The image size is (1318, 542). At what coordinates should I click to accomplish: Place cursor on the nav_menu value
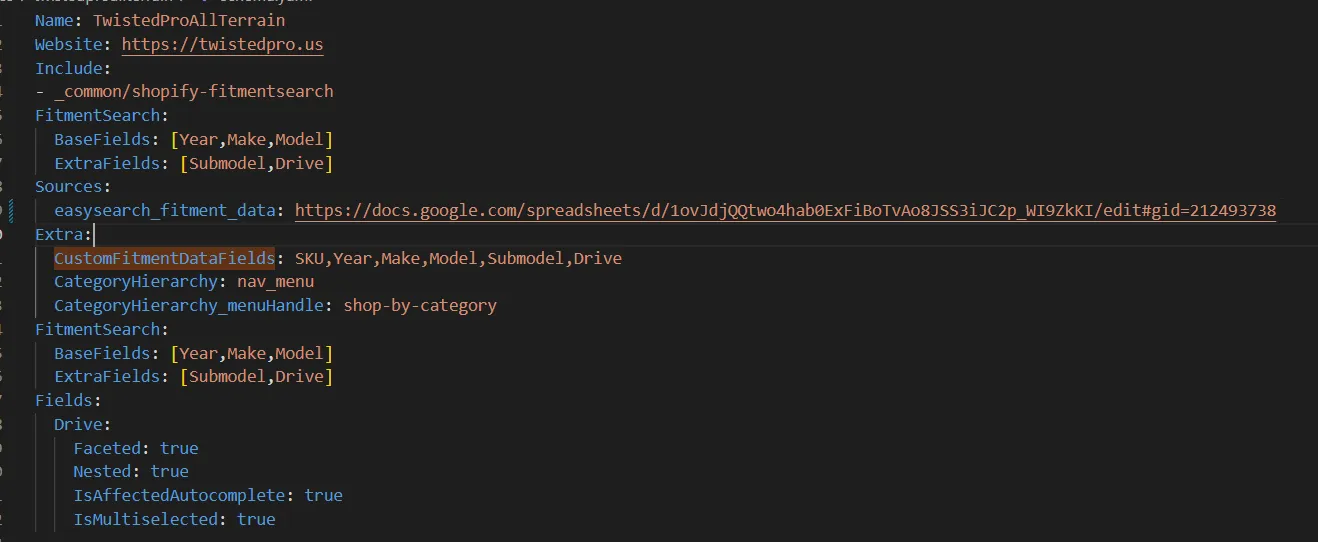[x=275, y=282]
